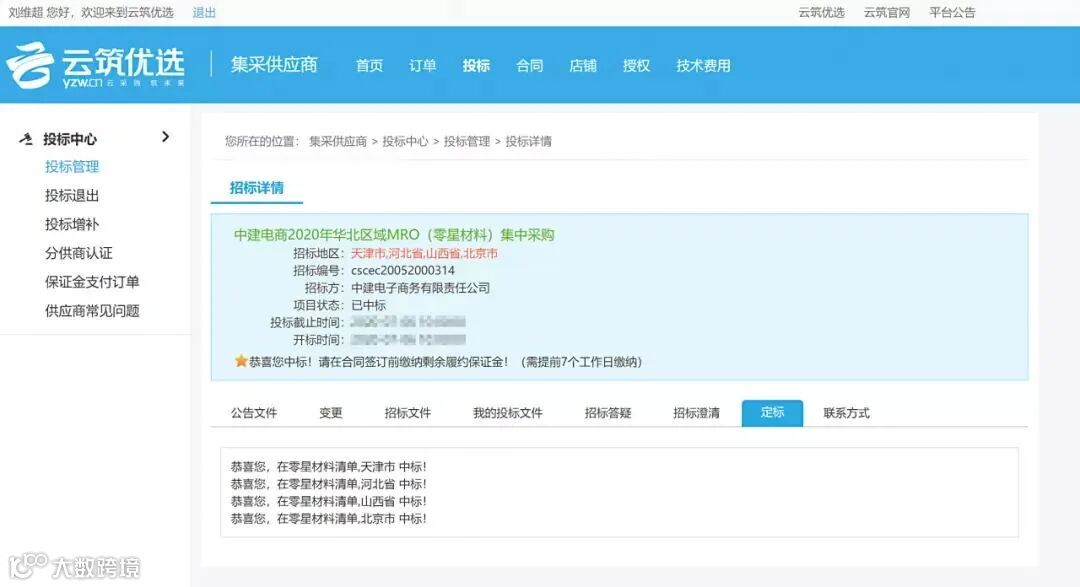Viewport: 1080px width, 587px height.
Task: Switch to the 变更 tab
Action: pos(331,413)
